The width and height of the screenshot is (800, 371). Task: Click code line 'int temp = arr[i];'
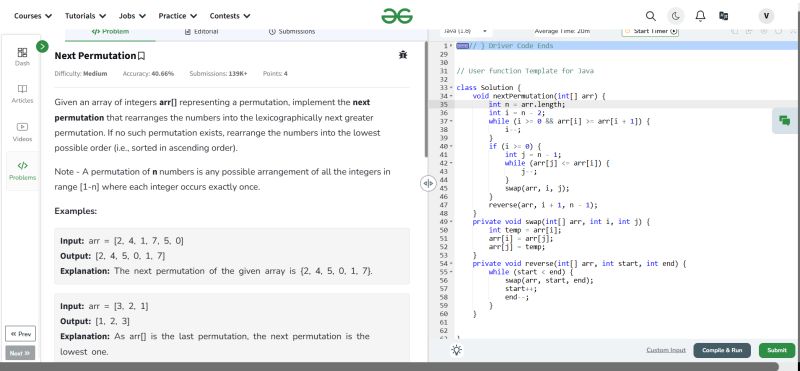pos(525,230)
